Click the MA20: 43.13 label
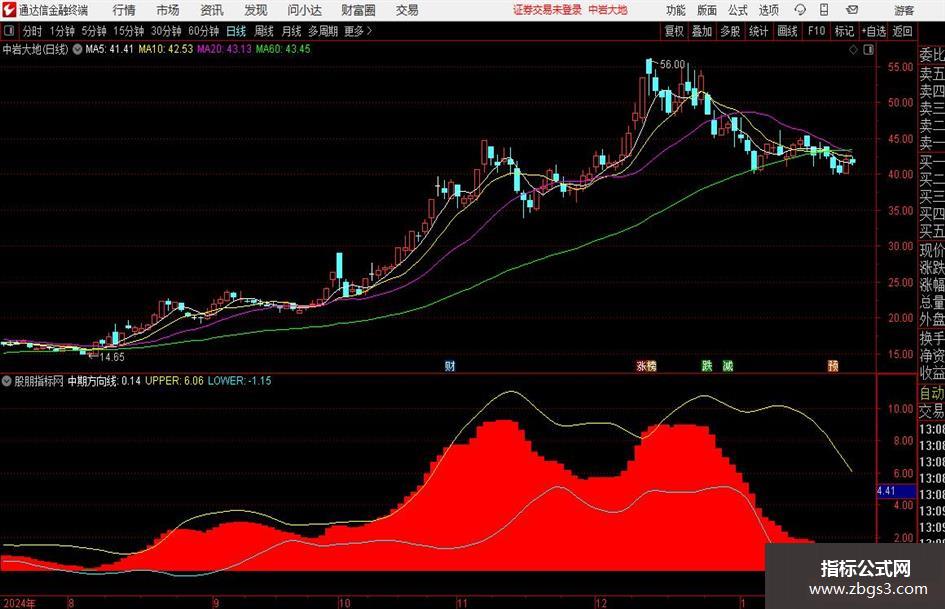Screen dimensions: 945x609 pos(224,49)
